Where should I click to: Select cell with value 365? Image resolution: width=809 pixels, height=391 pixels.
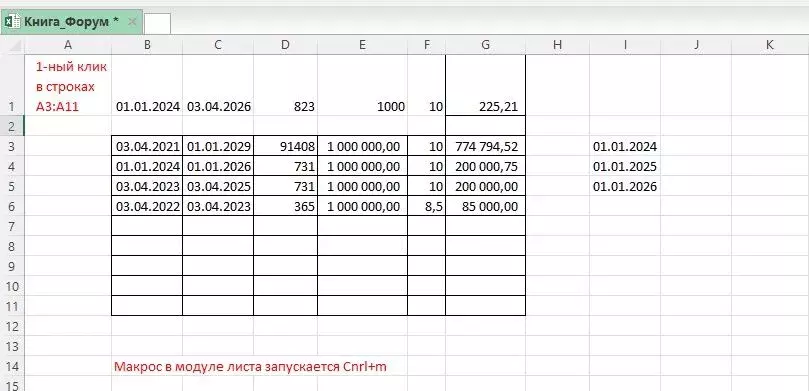pyautogui.click(x=285, y=206)
